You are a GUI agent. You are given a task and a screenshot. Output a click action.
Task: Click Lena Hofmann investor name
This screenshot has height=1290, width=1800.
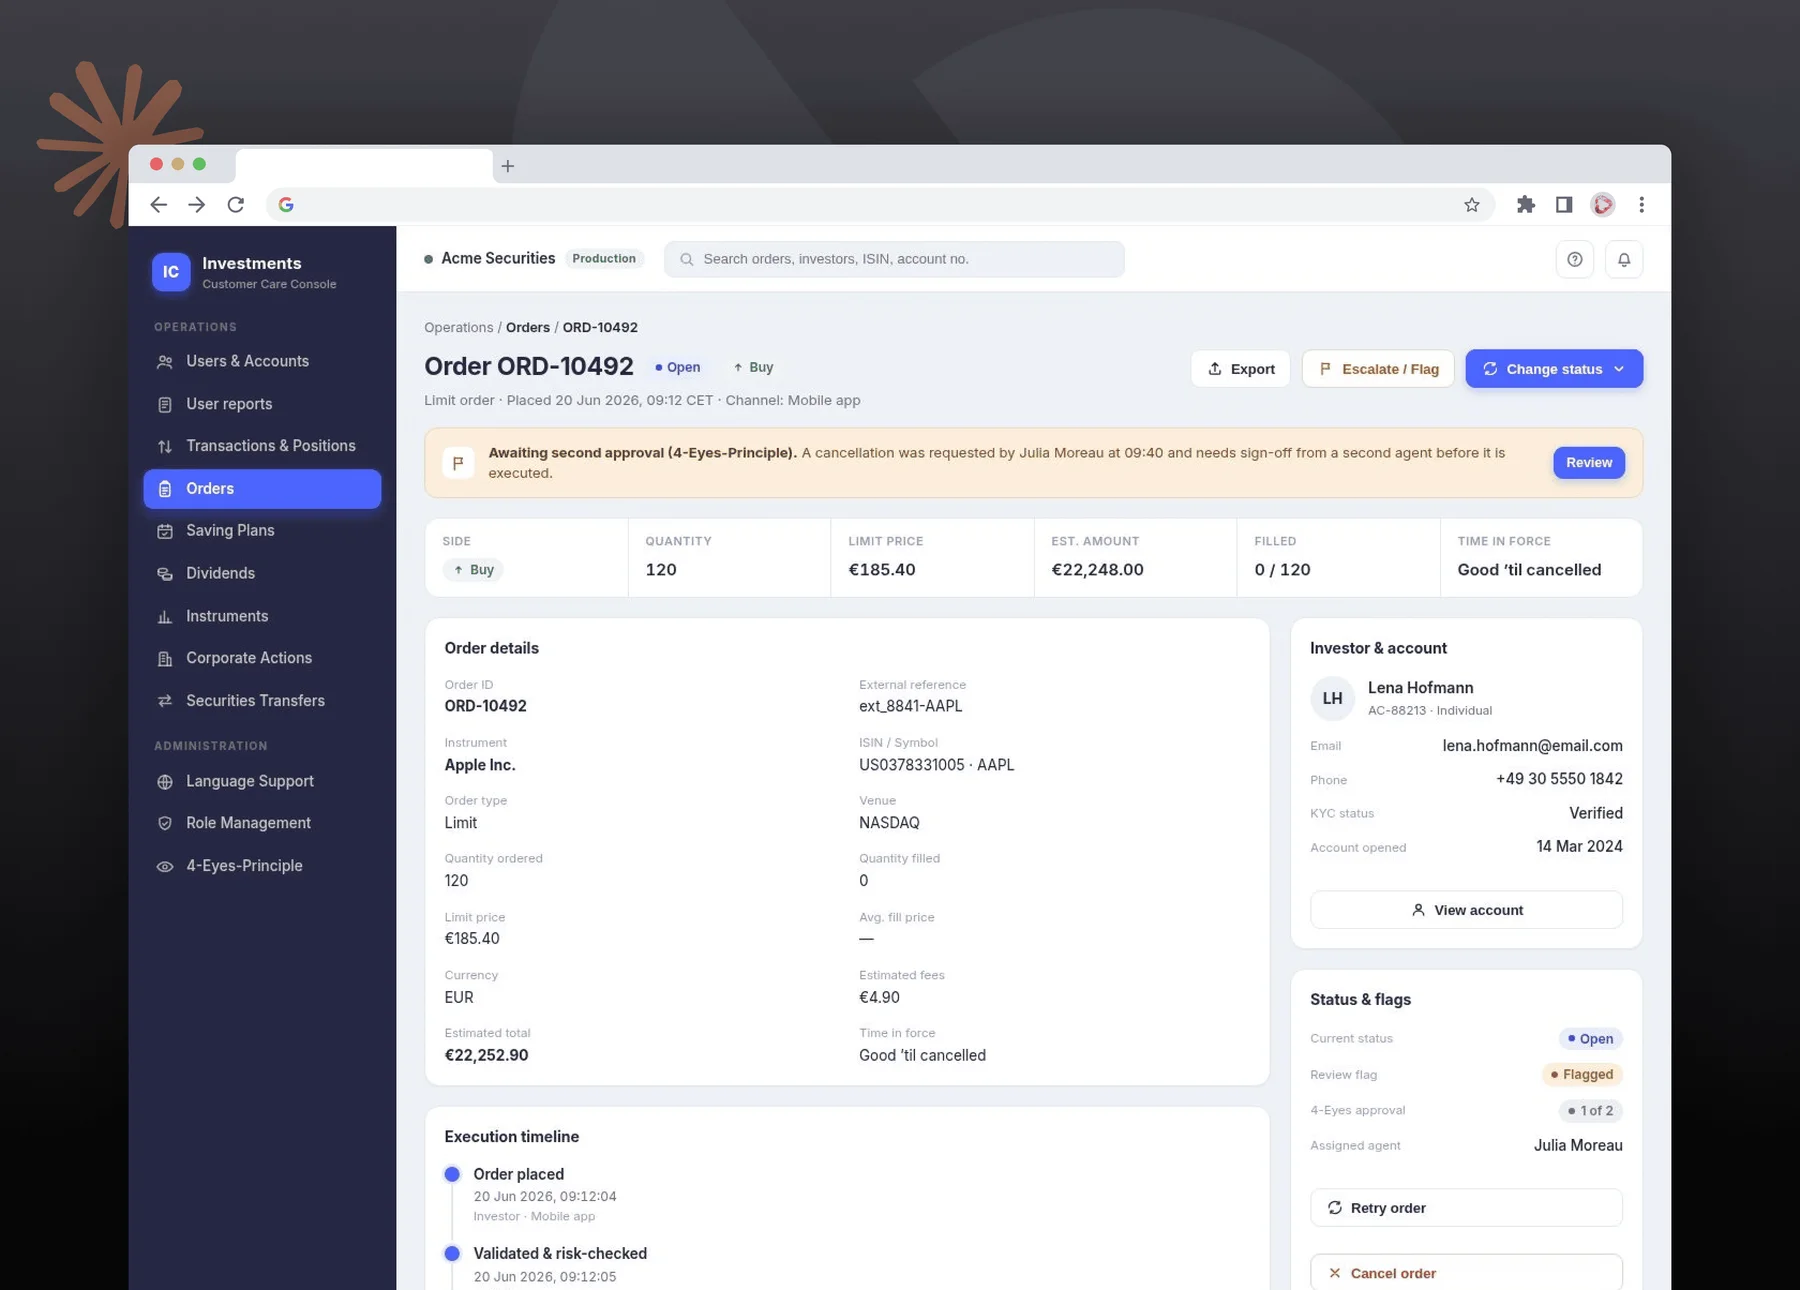pyautogui.click(x=1420, y=688)
